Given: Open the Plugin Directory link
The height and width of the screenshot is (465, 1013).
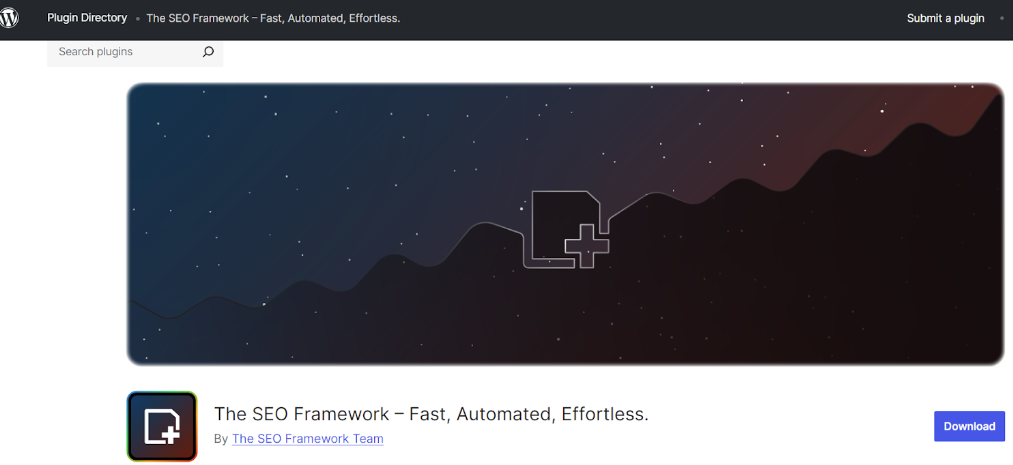Looking at the screenshot, I should [87, 18].
